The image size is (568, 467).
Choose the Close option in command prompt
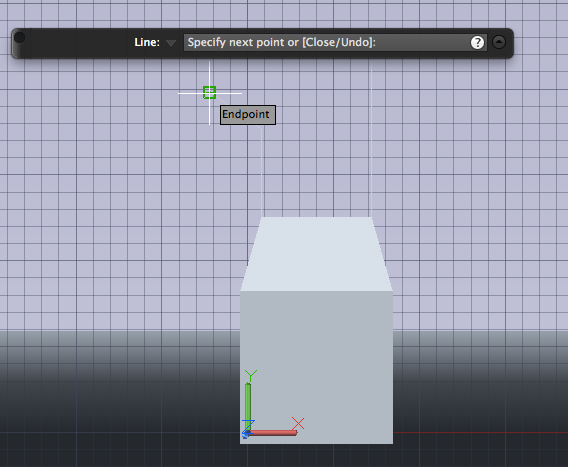(x=320, y=42)
